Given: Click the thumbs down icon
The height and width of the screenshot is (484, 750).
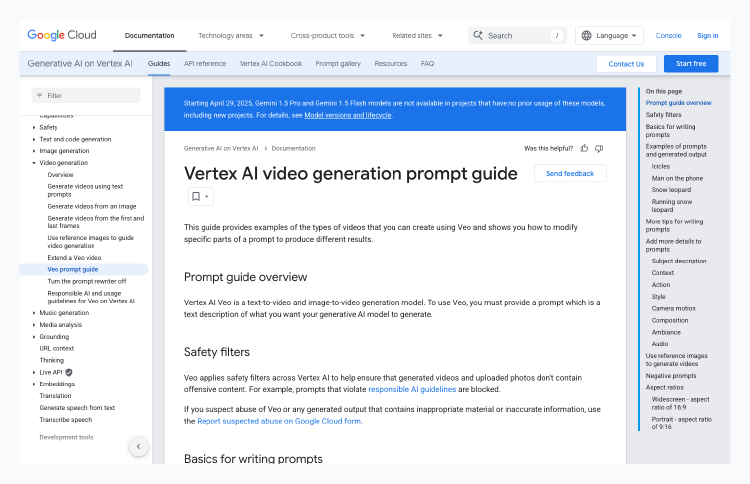Looking at the screenshot, I should pos(599,148).
